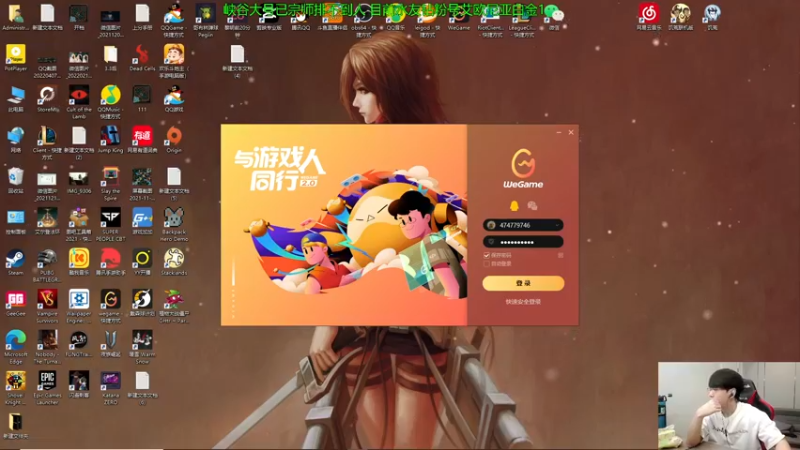Open the folder named 3.3版

[x=110, y=58]
